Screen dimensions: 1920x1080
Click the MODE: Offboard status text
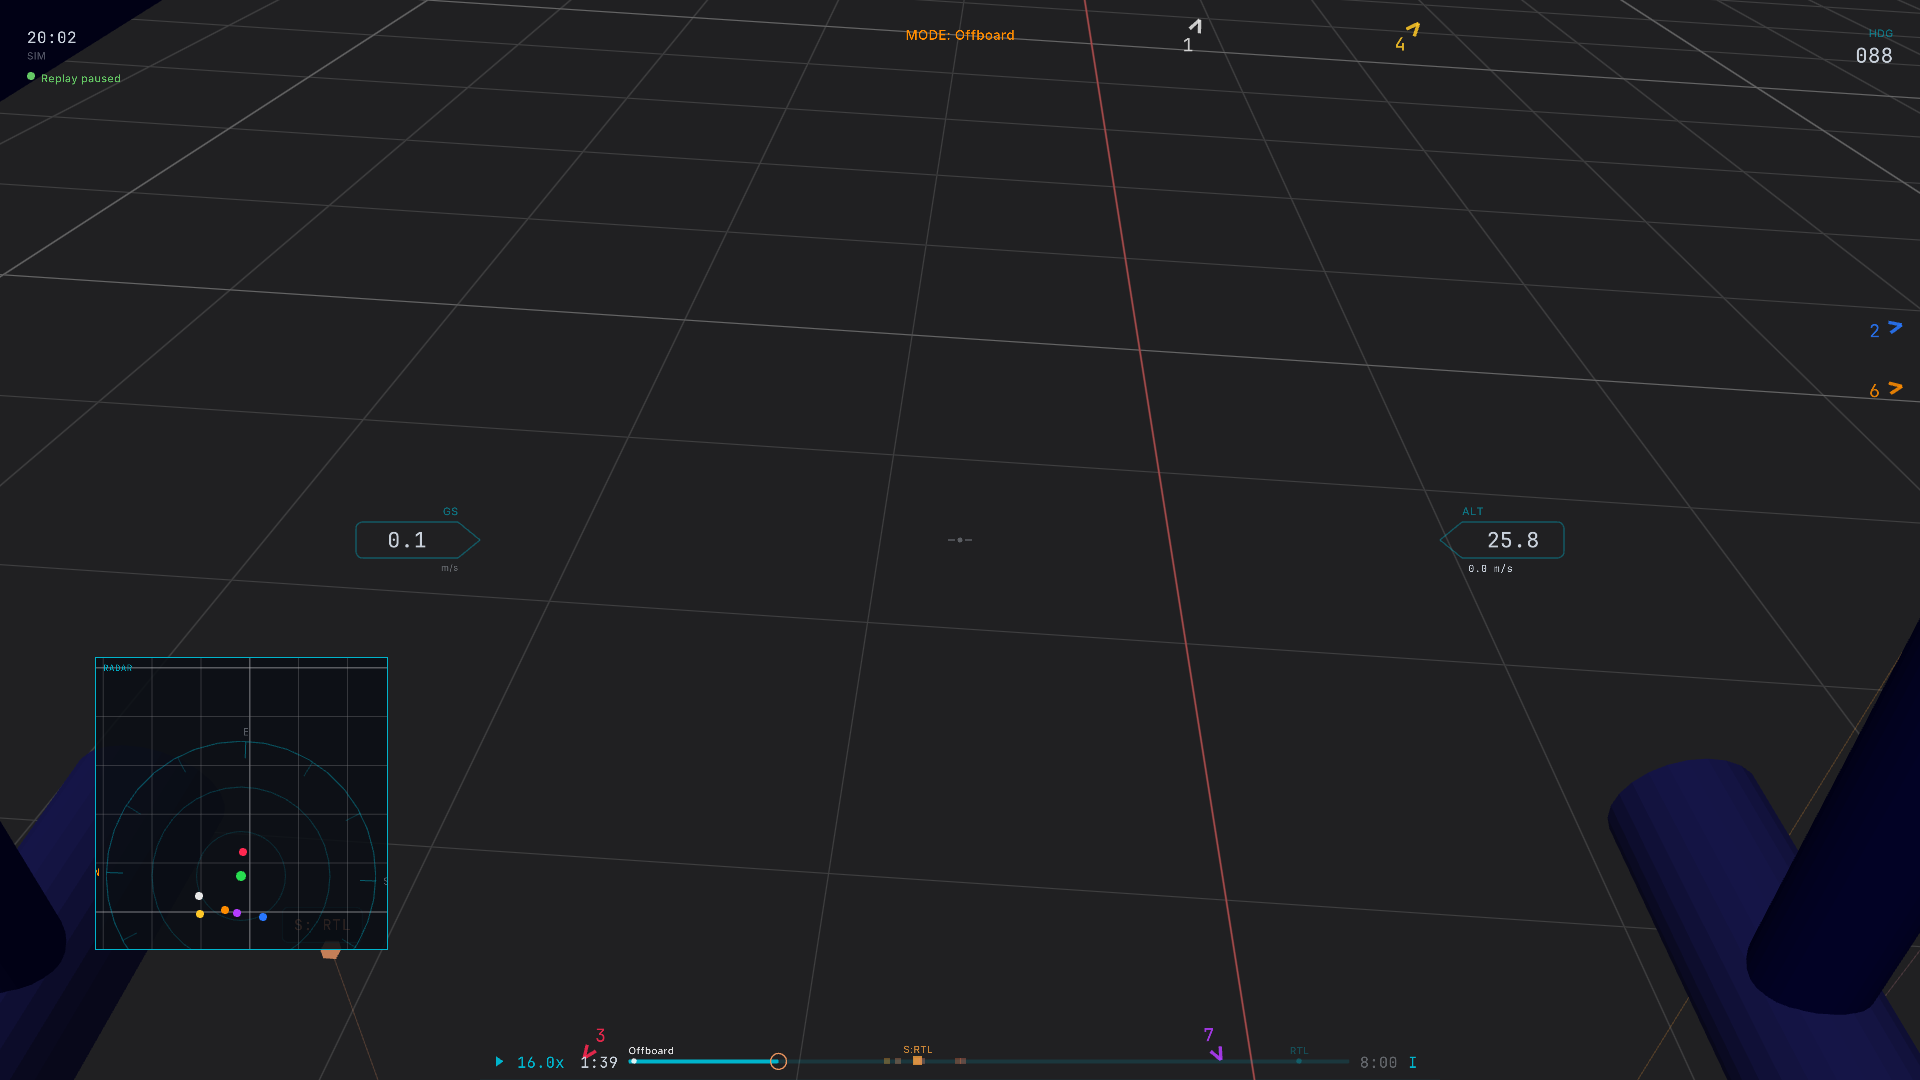pyautogui.click(x=960, y=35)
